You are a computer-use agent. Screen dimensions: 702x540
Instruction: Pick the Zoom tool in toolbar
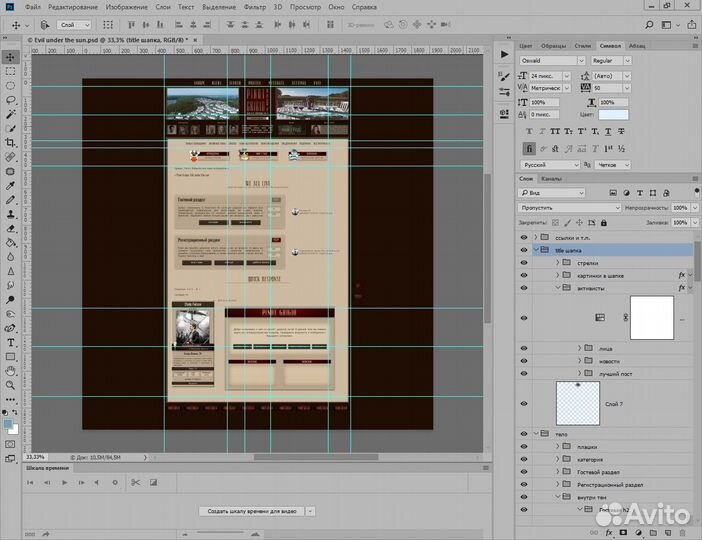(x=11, y=384)
